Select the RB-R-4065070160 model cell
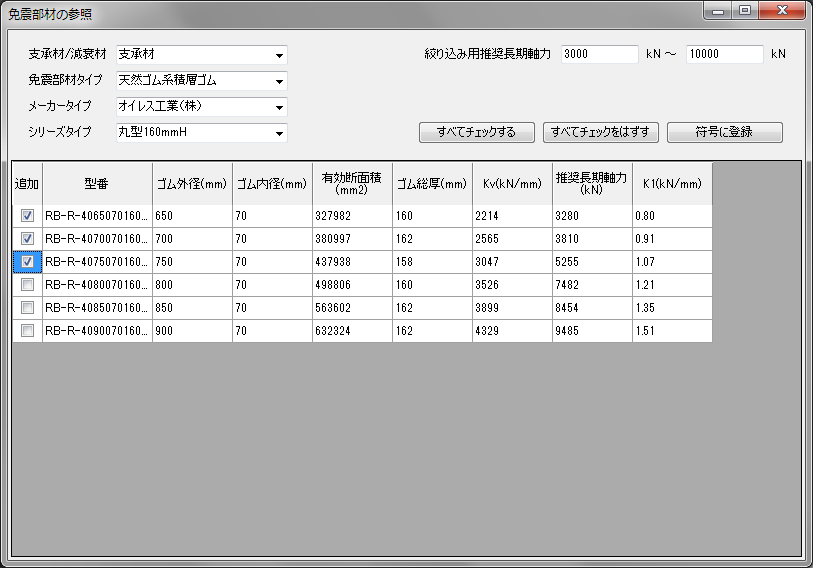Screen dimensions: 813x568 pyautogui.click(x=97, y=216)
